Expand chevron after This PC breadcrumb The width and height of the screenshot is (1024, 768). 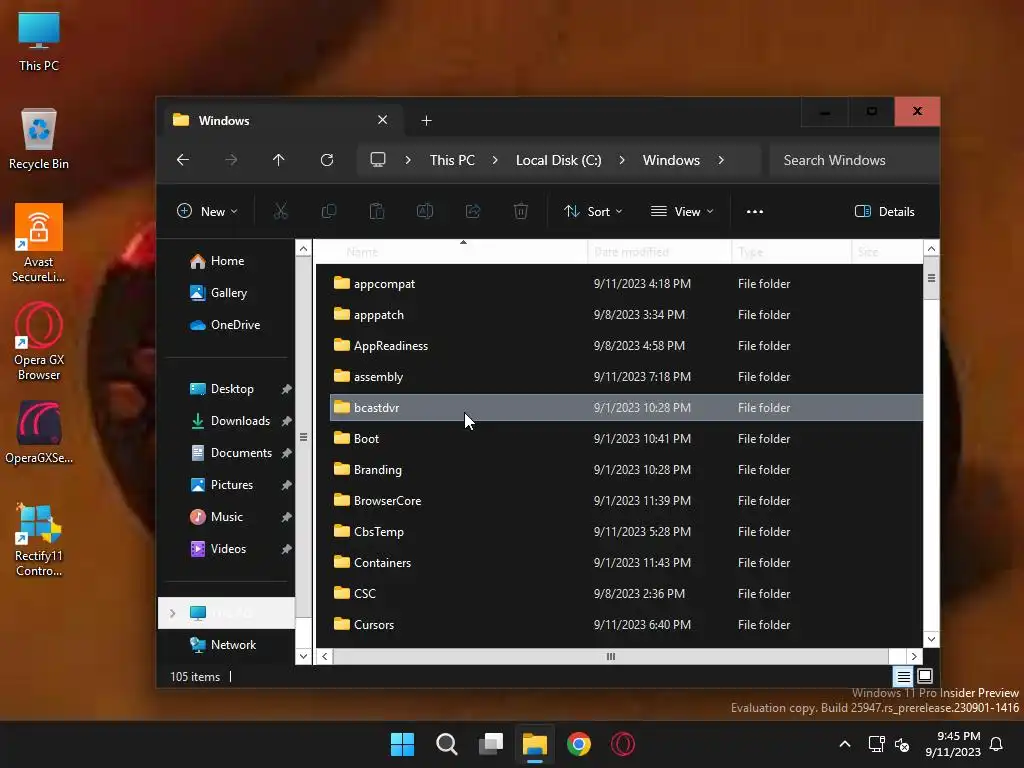tap(495, 160)
